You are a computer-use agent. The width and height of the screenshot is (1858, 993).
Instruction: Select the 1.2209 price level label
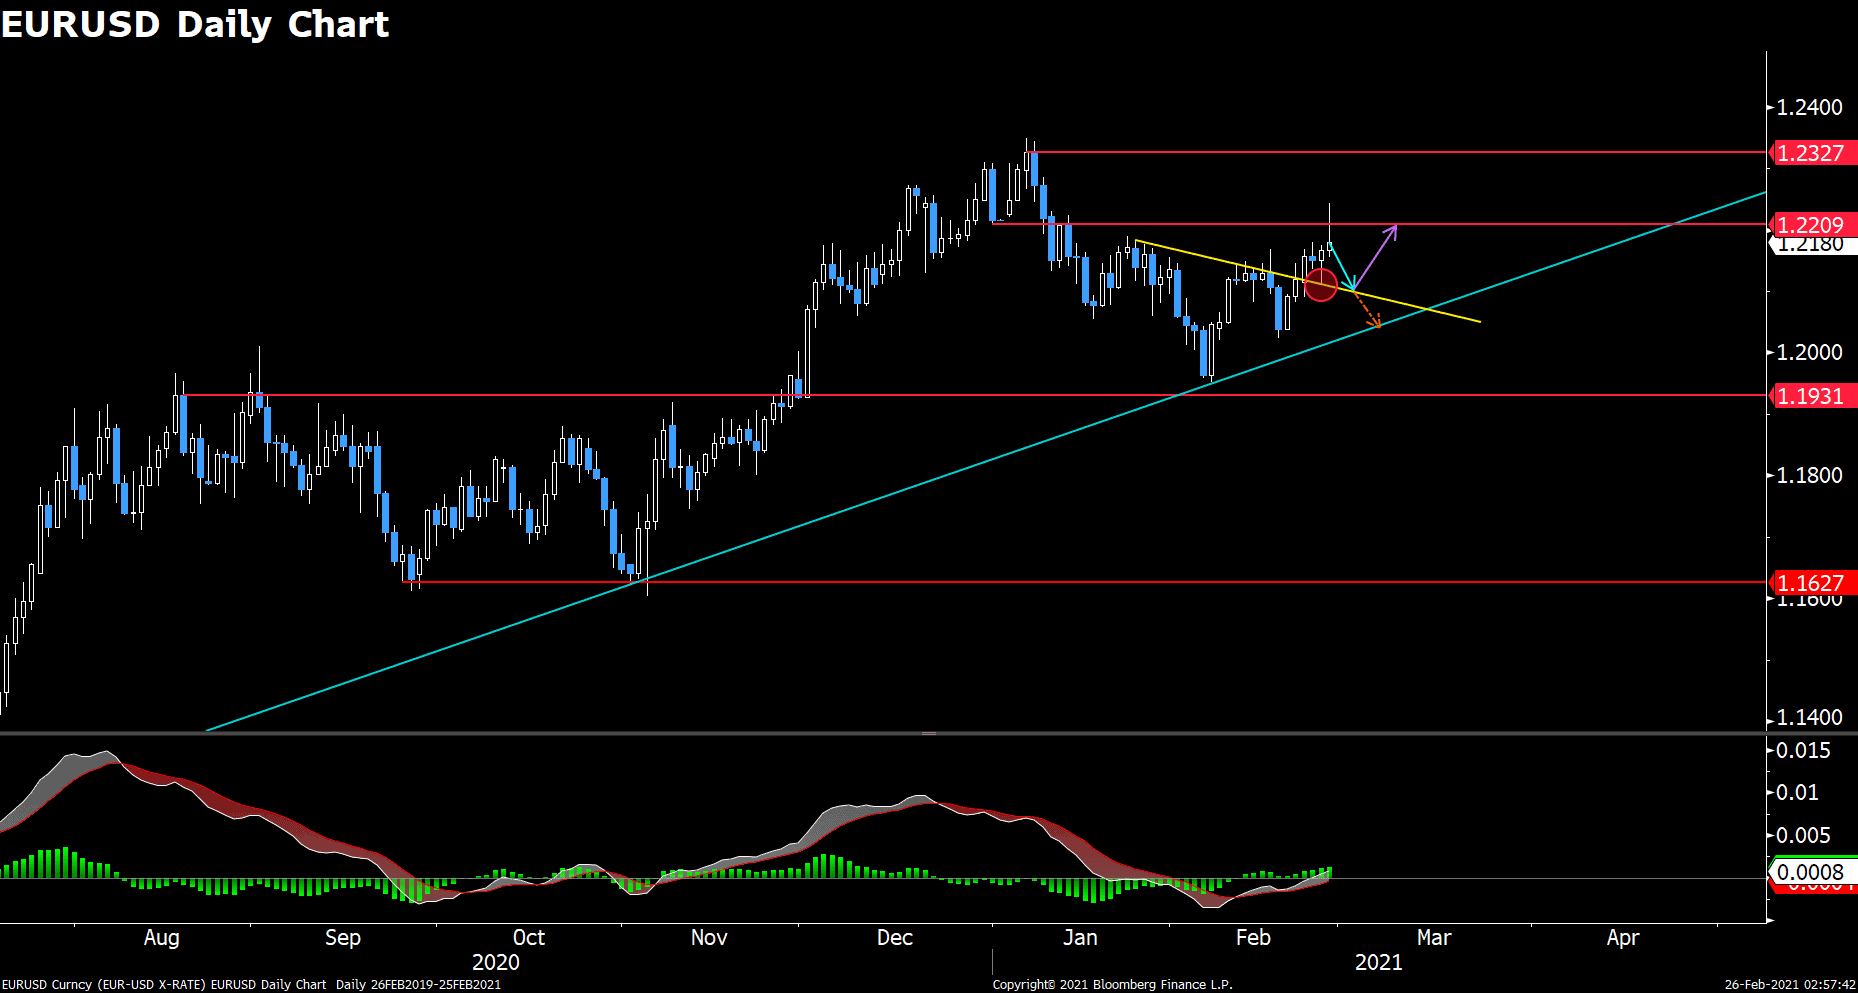pyautogui.click(x=1813, y=225)
